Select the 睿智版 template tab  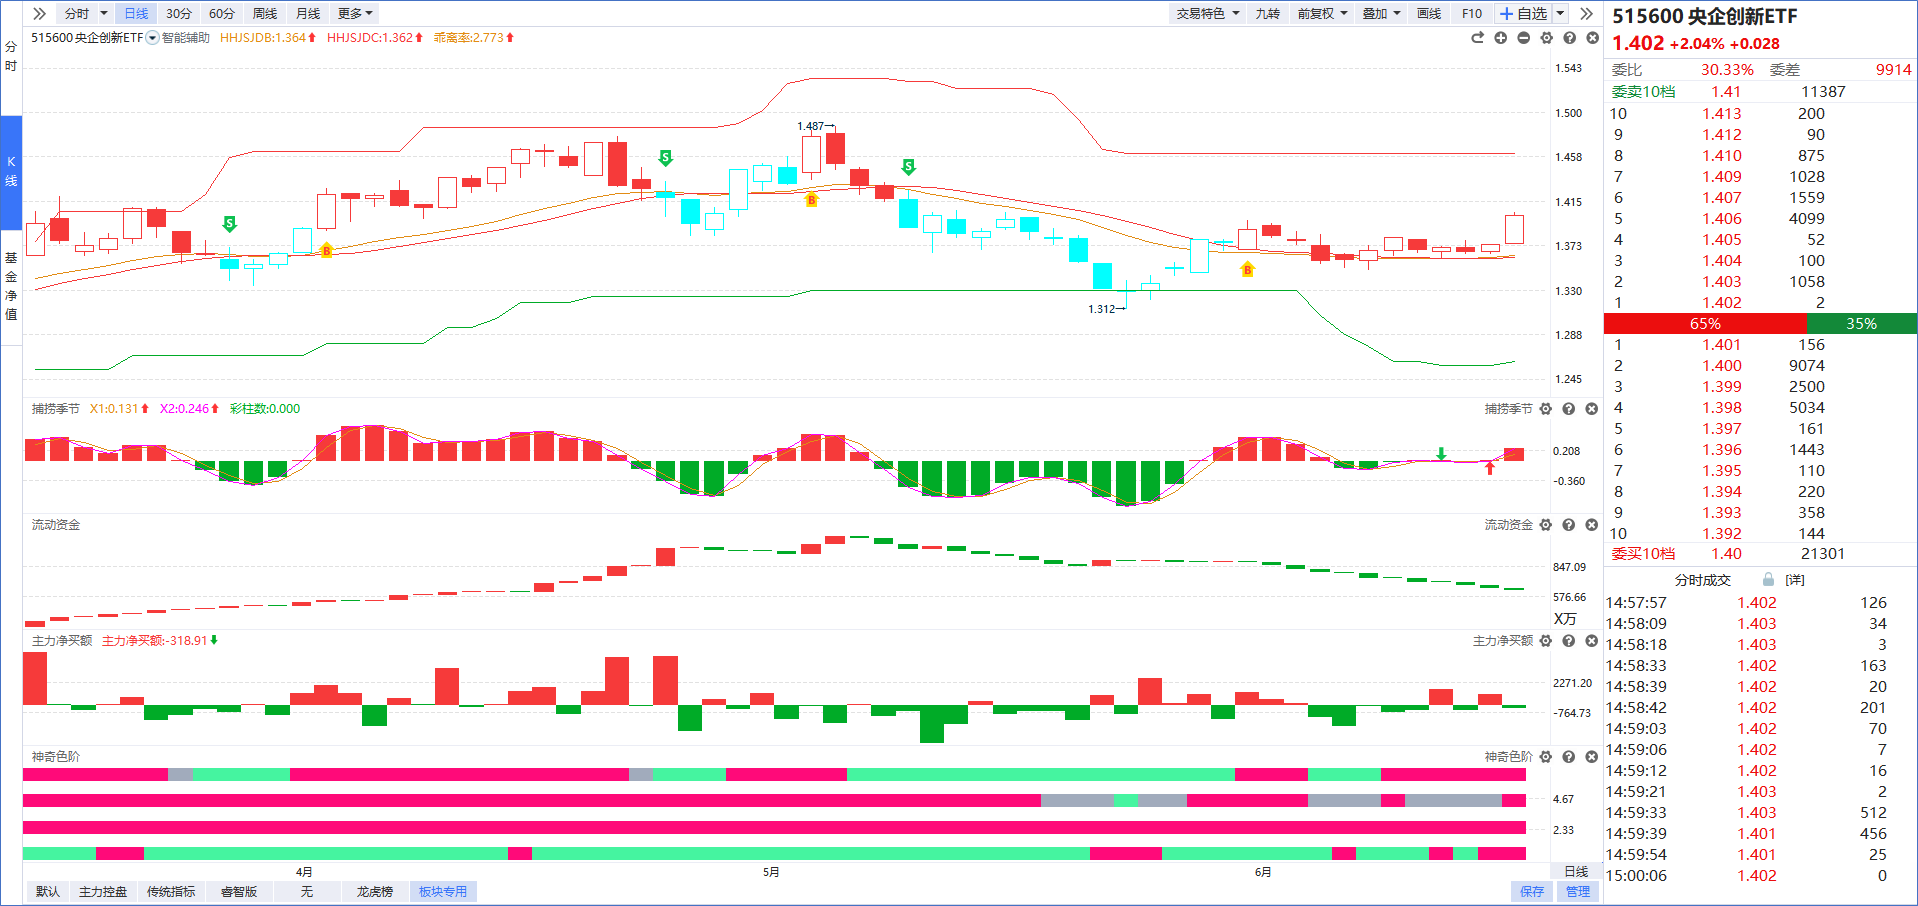[239, 891]
